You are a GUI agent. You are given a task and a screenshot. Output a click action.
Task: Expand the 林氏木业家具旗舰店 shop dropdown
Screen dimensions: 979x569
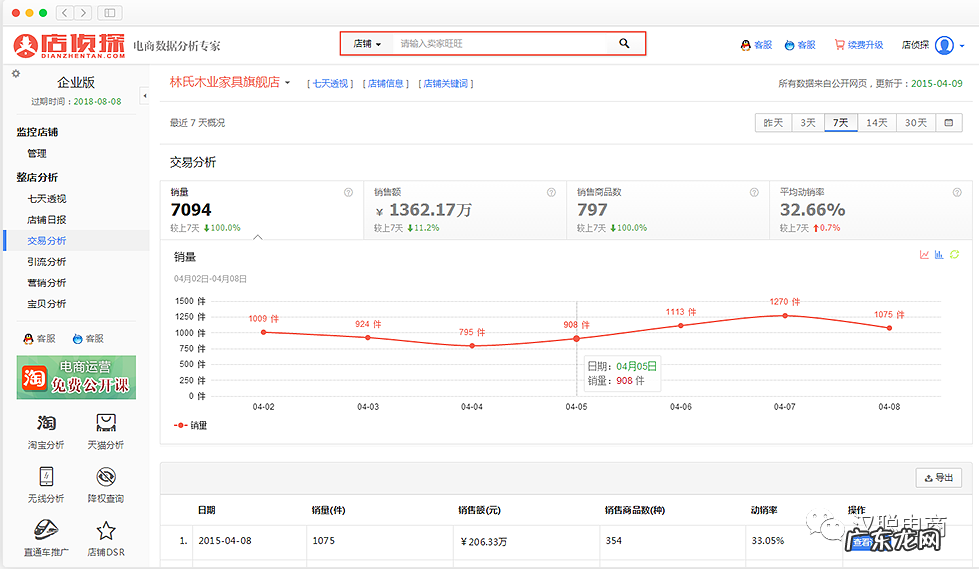click(x=287, y=83)
